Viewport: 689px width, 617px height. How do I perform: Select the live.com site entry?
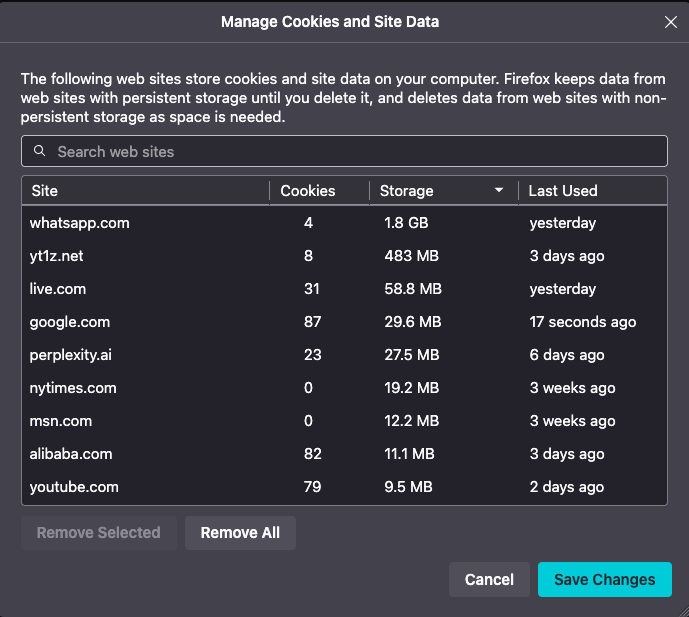click(x=58, y=289)
